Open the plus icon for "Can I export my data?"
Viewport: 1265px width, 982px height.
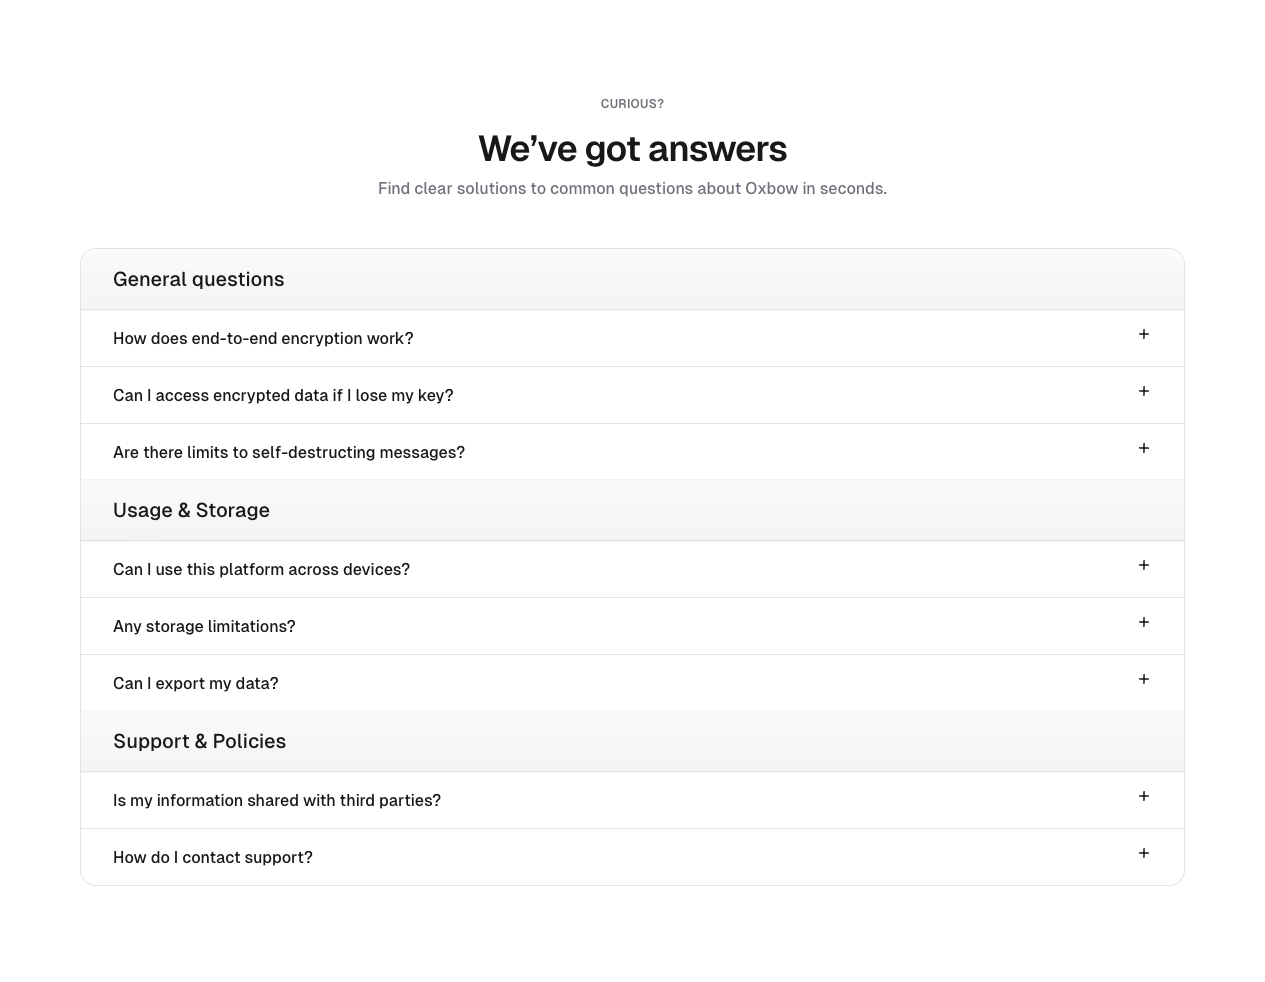point(1143,679)
